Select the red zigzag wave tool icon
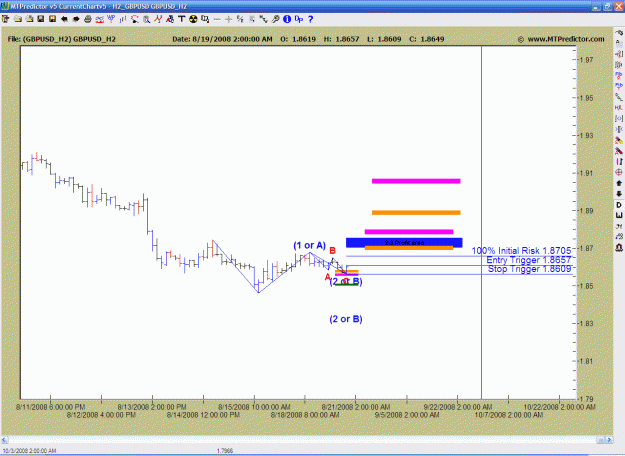The image size is (625, 456). pyautogui.click(x=158, y=19)
